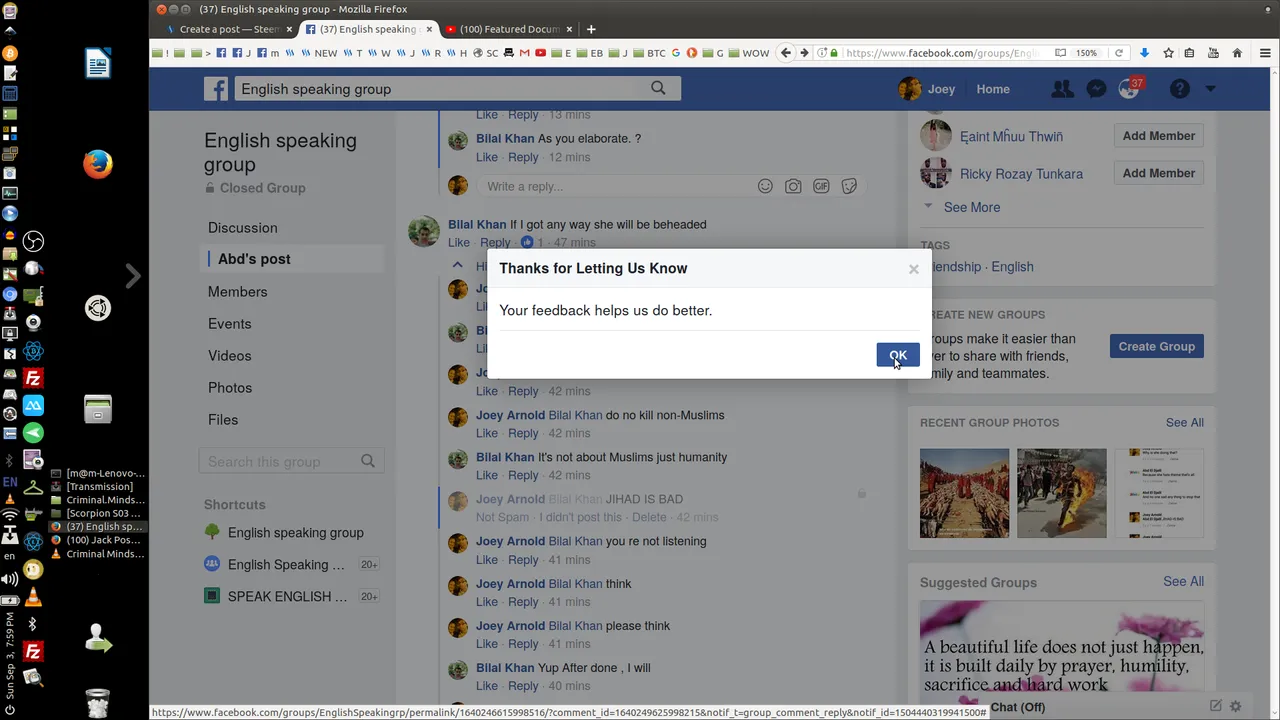The height and width of the screenshot is (720, 1280).
Task: Expand See More members list
Action: pyautogui.click(x=972, y=207)
